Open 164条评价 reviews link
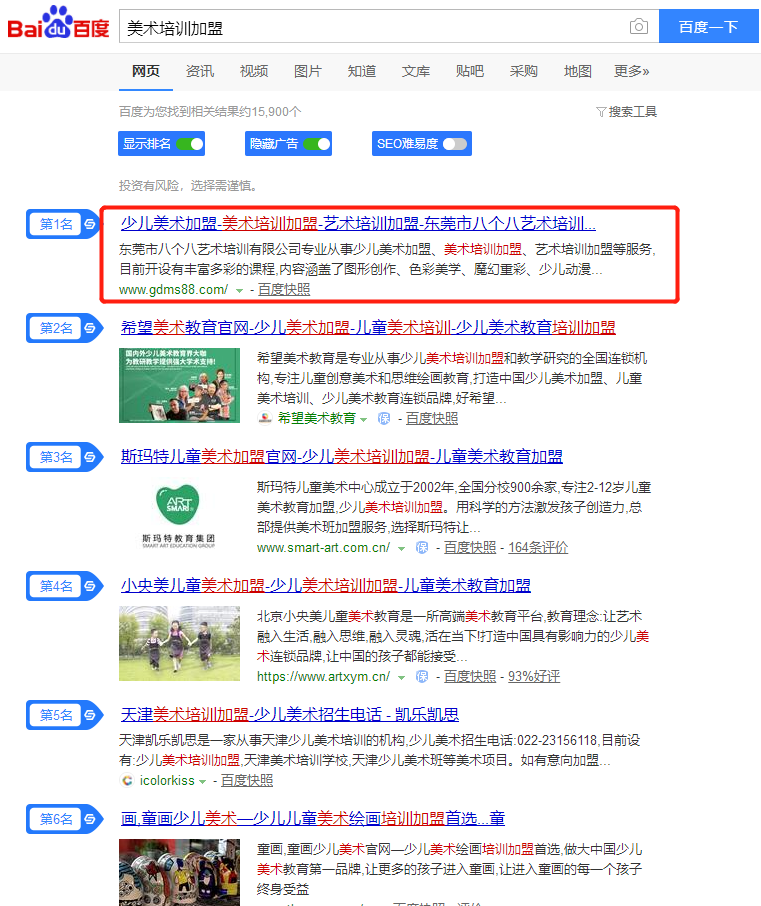Screen dimensions: 761x906 pos(538,547)
